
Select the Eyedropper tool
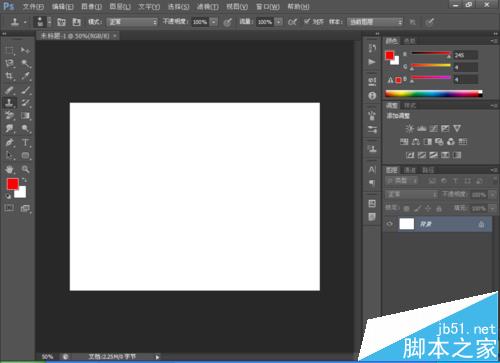pyautogui.click(x=25, y=76)
